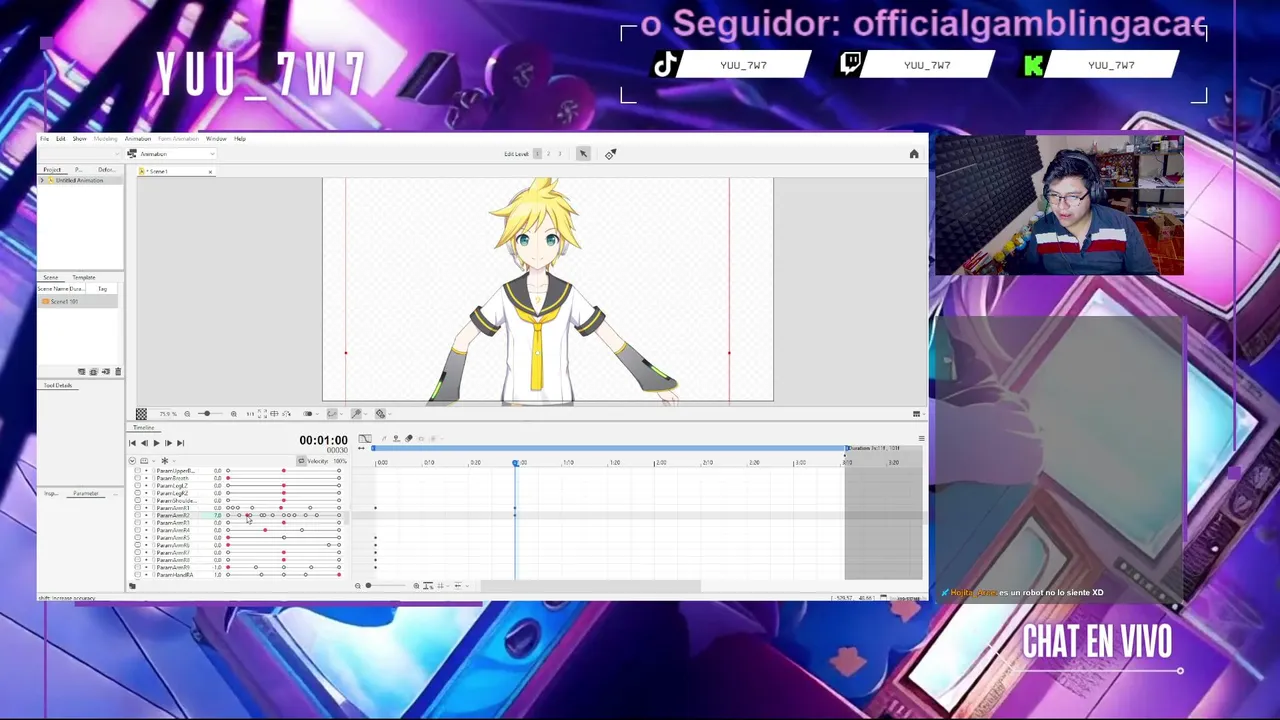Click the canvas zoom out magnifier

pyautogui.click(x=187, y=414)
